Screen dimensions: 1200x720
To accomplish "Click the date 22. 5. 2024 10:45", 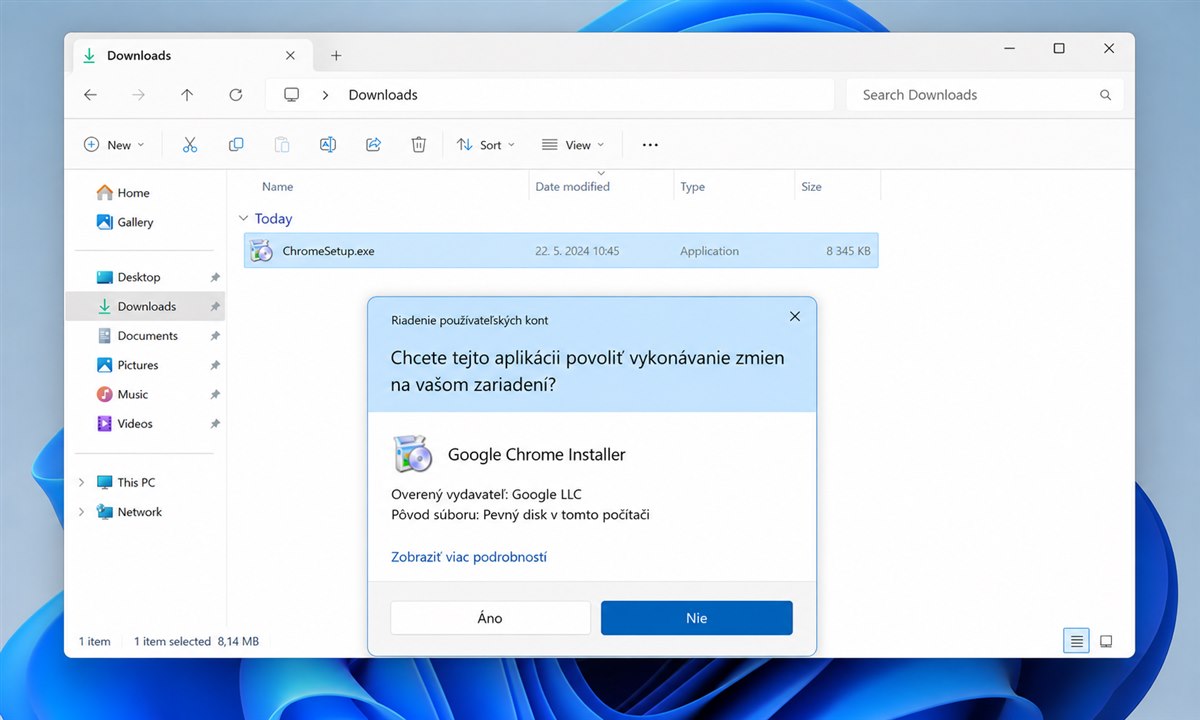I will (577, 251).
